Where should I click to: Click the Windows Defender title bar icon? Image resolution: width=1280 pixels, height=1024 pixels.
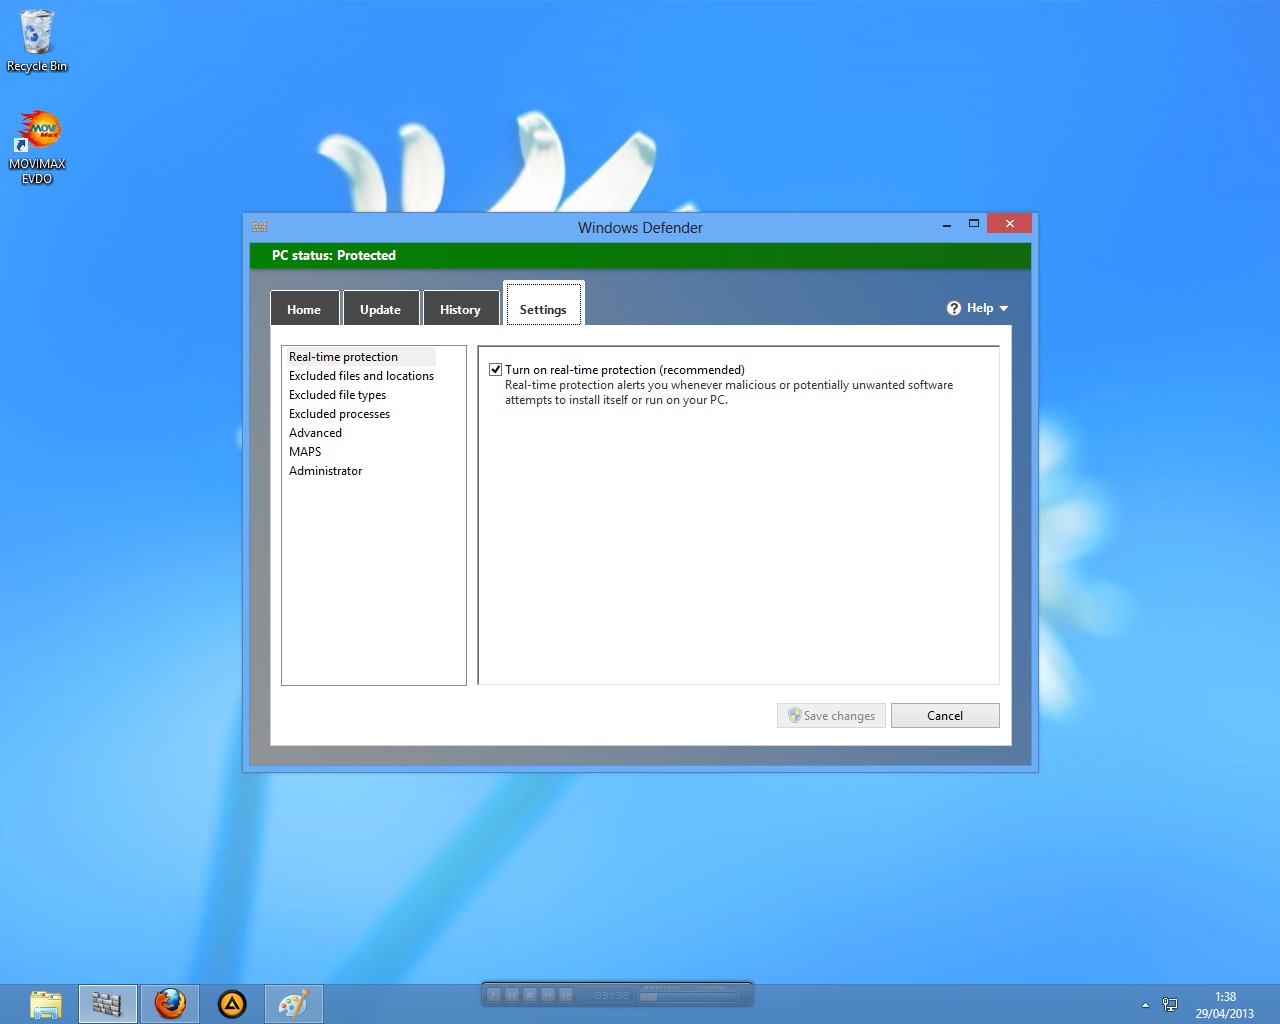(260, 226)
